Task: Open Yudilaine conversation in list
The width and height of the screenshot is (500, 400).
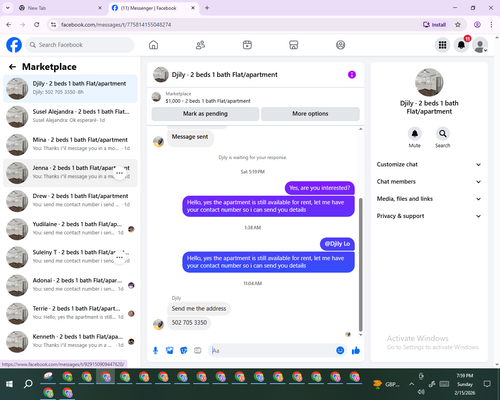Action: 70,229
